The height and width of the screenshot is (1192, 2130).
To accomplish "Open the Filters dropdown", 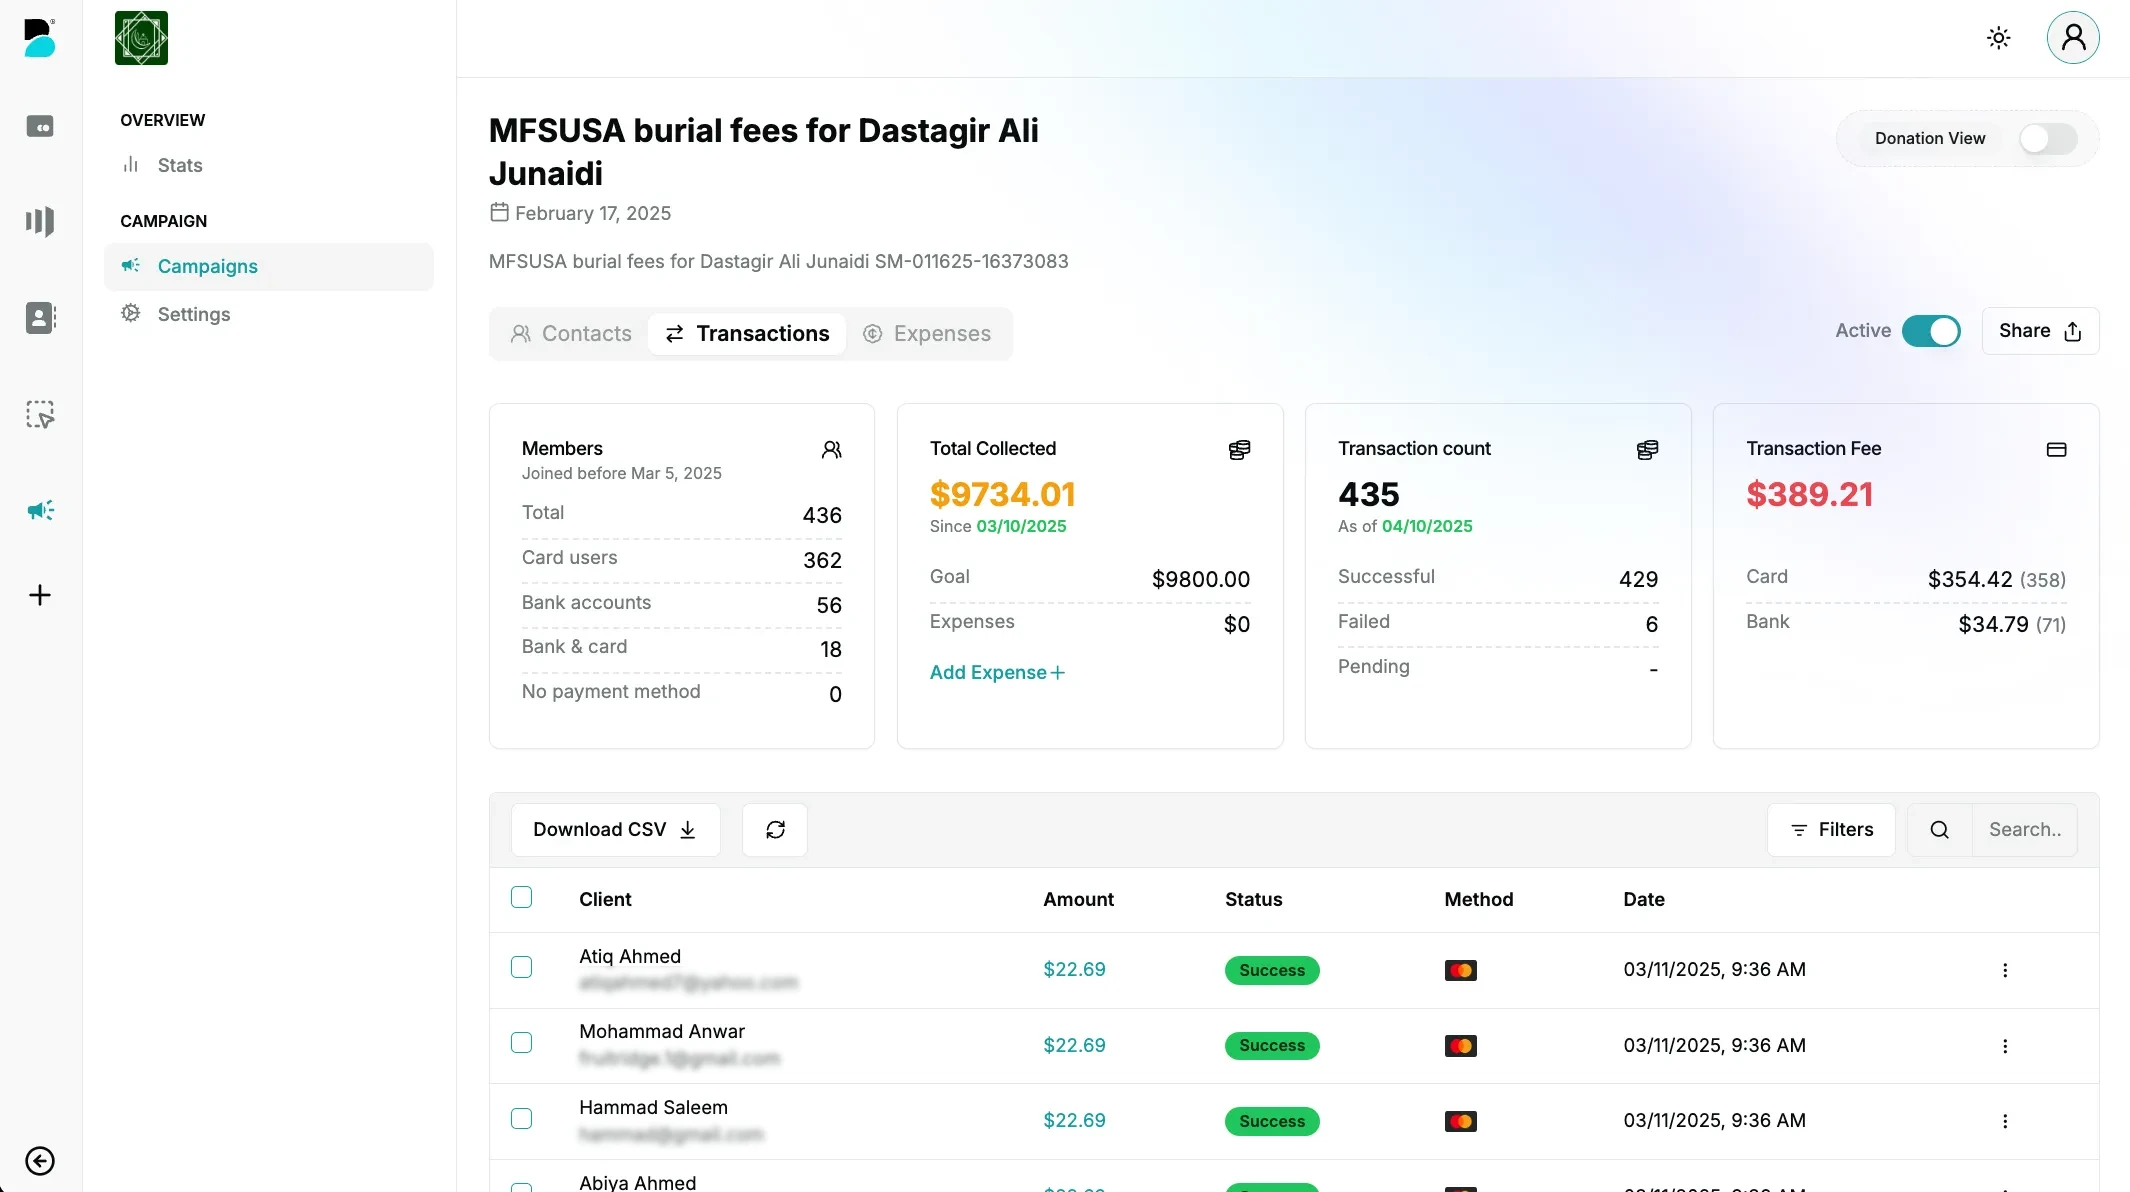I will point(1831,830).
